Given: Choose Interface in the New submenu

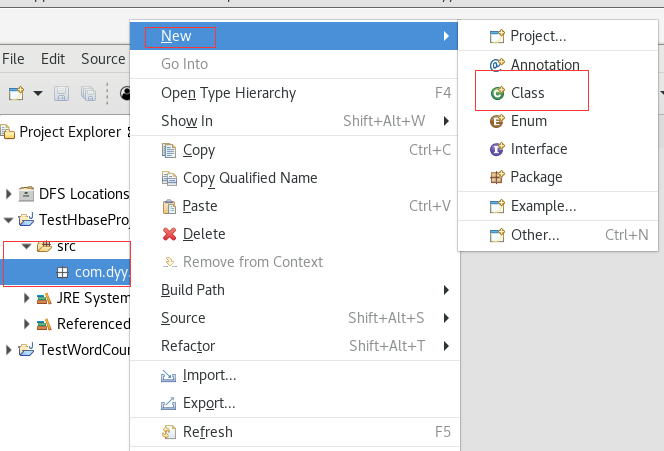Looking at the screenshot, I should coord(558,149).
